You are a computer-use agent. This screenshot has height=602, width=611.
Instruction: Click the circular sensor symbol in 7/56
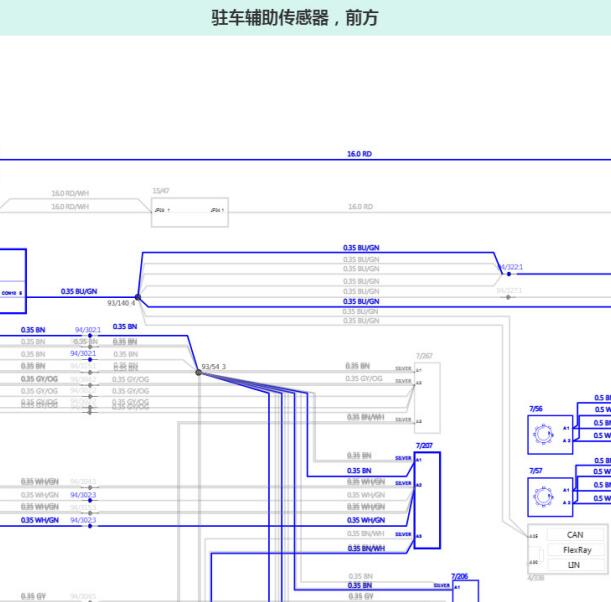coord(543,434)
